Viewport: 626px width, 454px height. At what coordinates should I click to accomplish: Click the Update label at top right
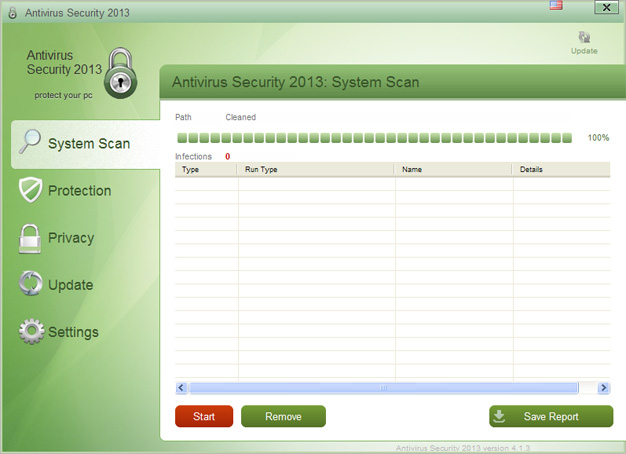584,51
